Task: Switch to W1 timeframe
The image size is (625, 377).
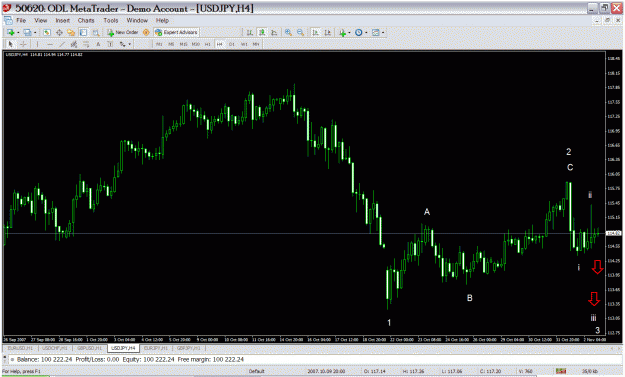Action: 244,44
